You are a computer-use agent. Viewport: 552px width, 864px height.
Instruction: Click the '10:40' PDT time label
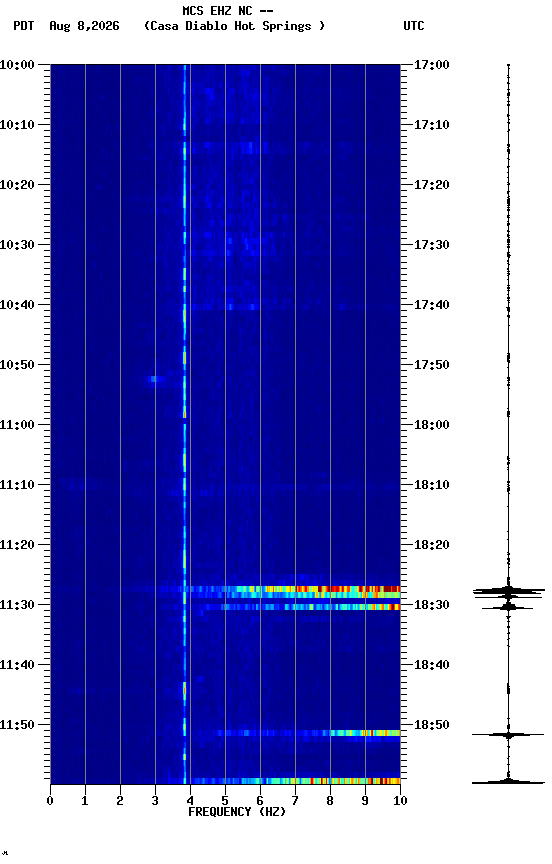tap(17, 305)
